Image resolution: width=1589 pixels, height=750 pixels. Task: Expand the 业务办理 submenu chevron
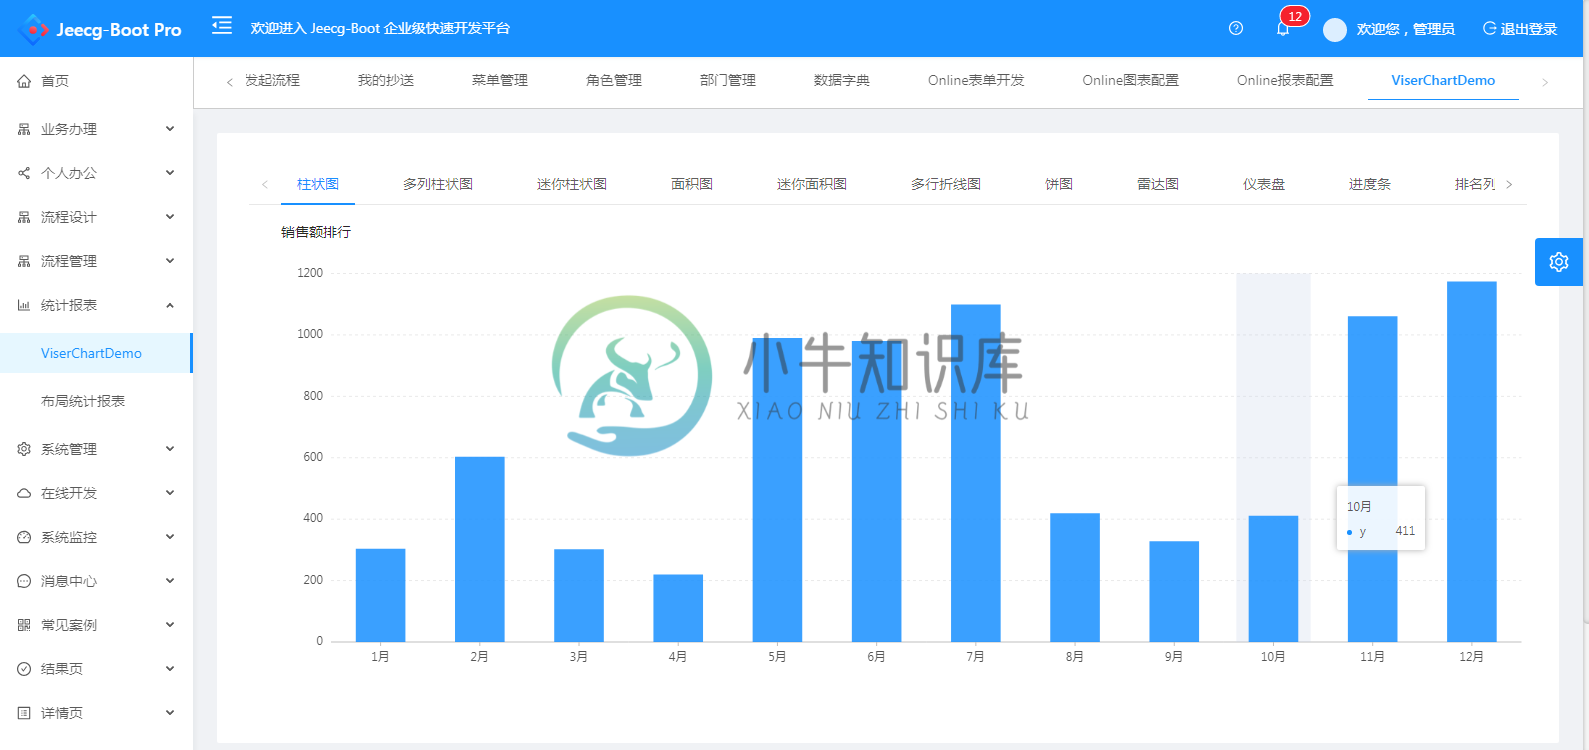(x=170, y=129)
